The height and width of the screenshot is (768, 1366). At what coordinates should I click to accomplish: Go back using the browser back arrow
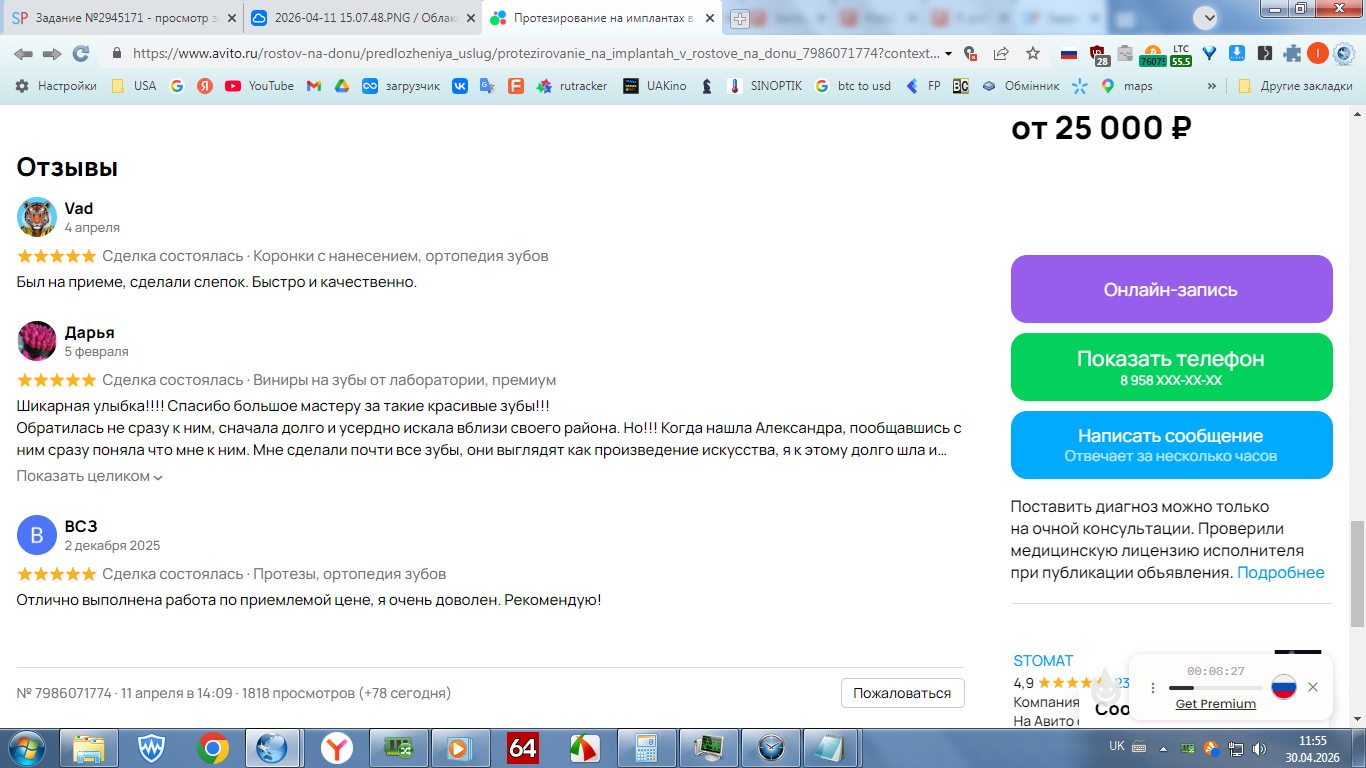(23, 53)
